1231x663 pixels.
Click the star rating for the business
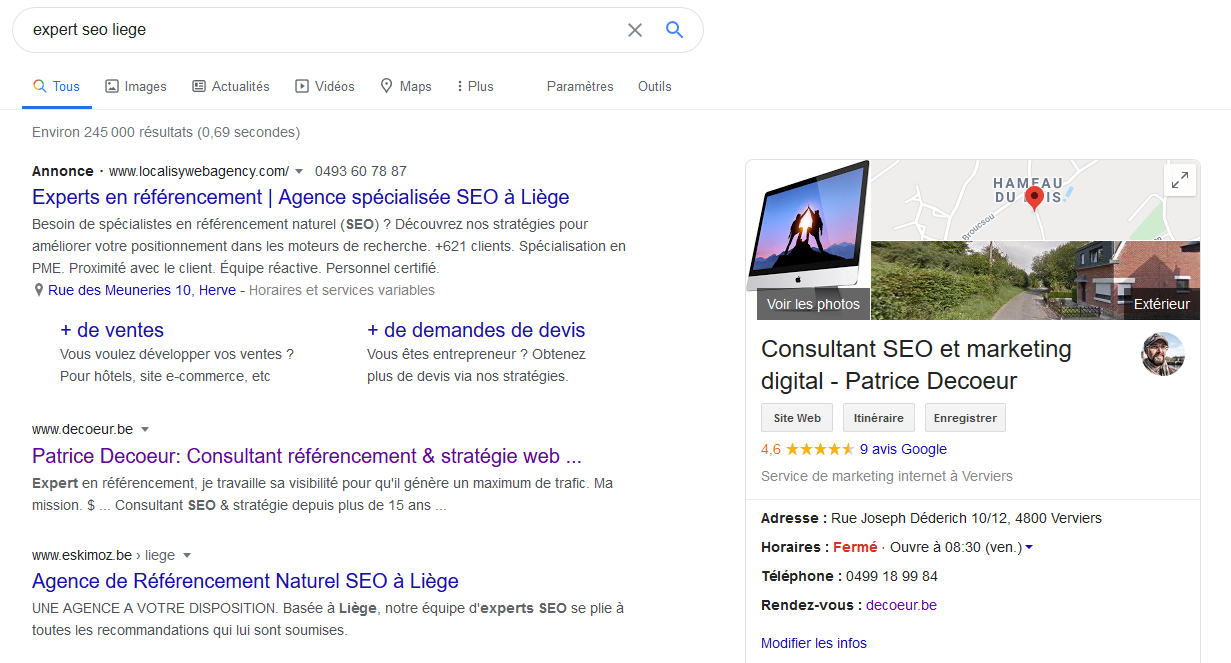click(820, 449)
